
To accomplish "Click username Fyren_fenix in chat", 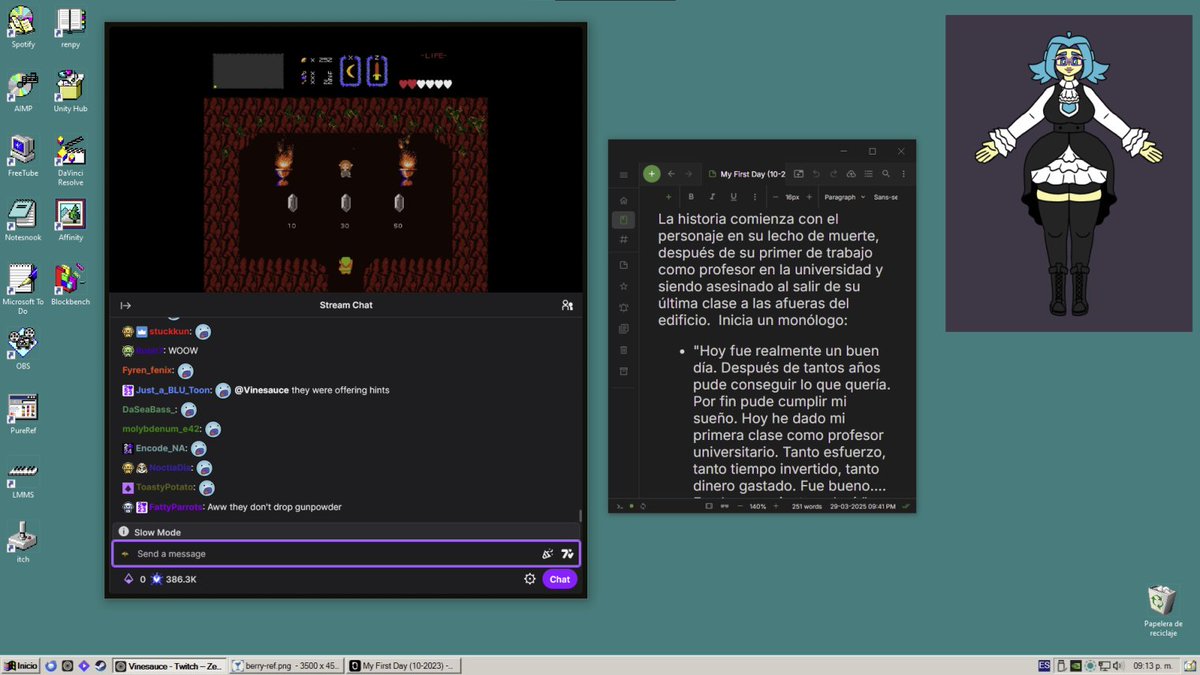I will click(148, 370).
